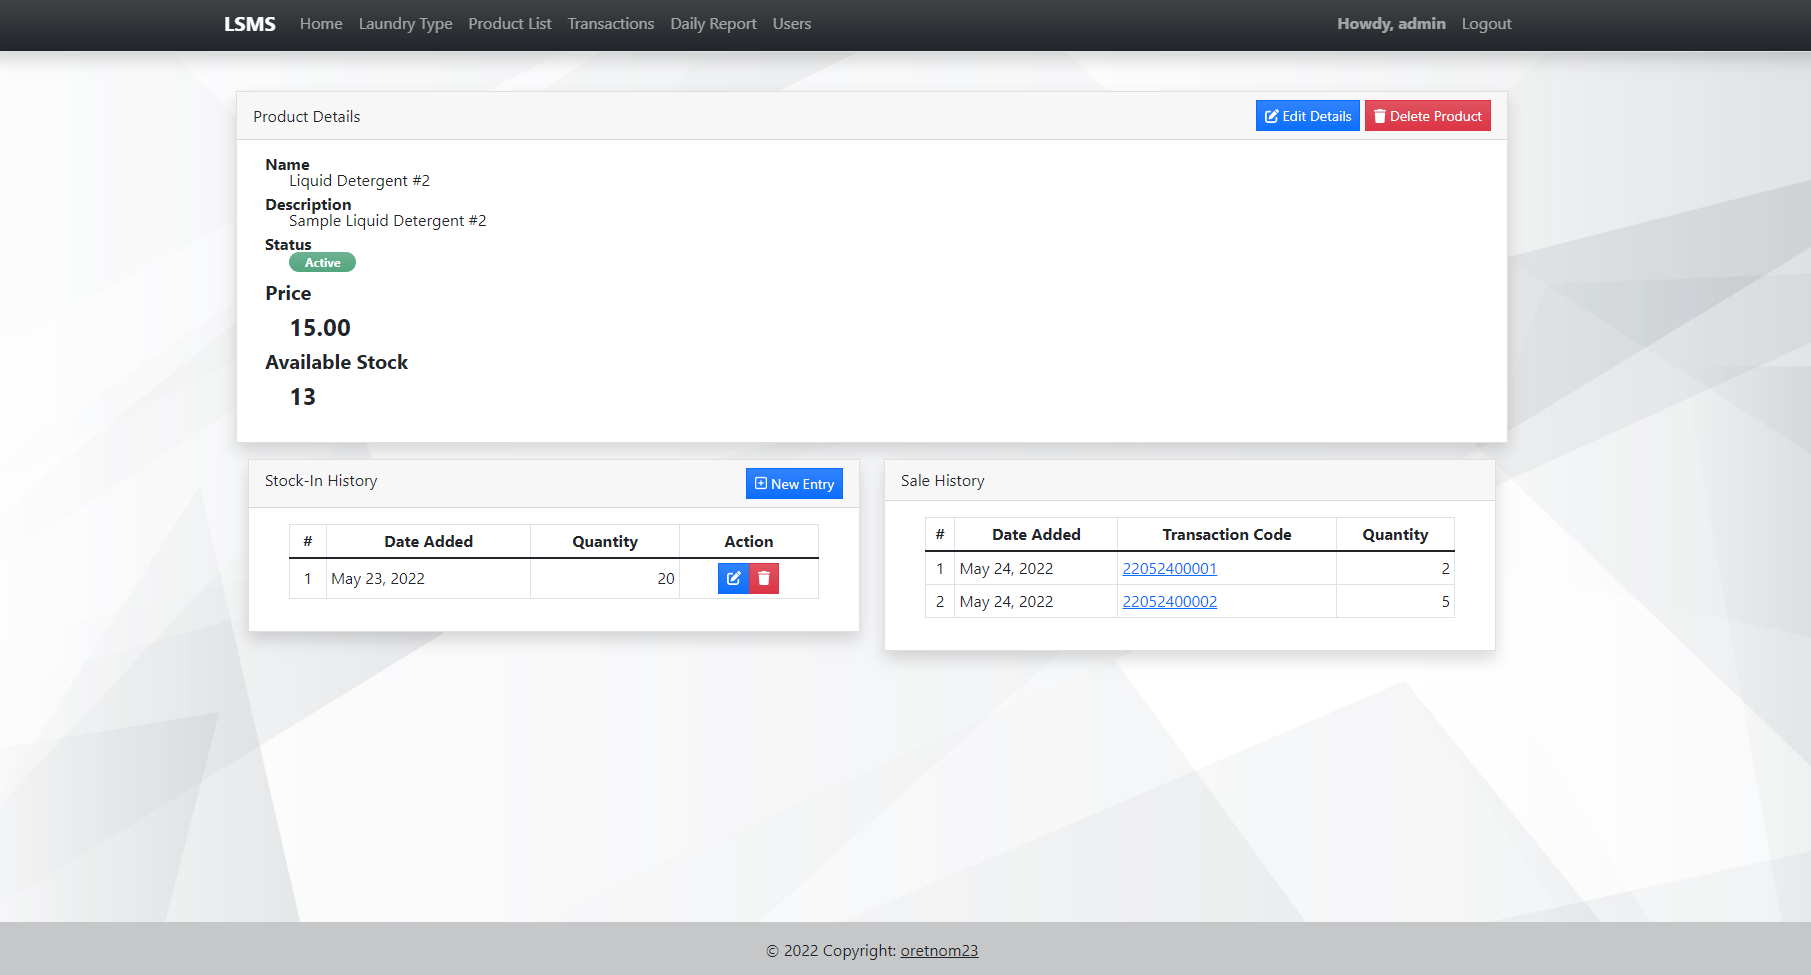Screen dimensions: 1811x975
Task: Click the Stock-In History panel title
Action: click(321, 481)
